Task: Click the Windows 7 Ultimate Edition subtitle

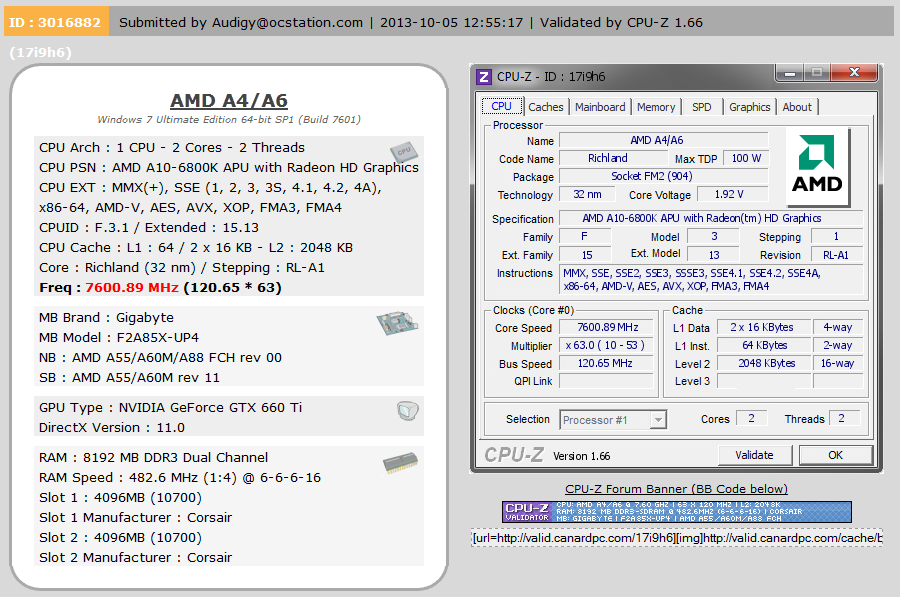Action: pyautogui.click(x=229, y=119)
